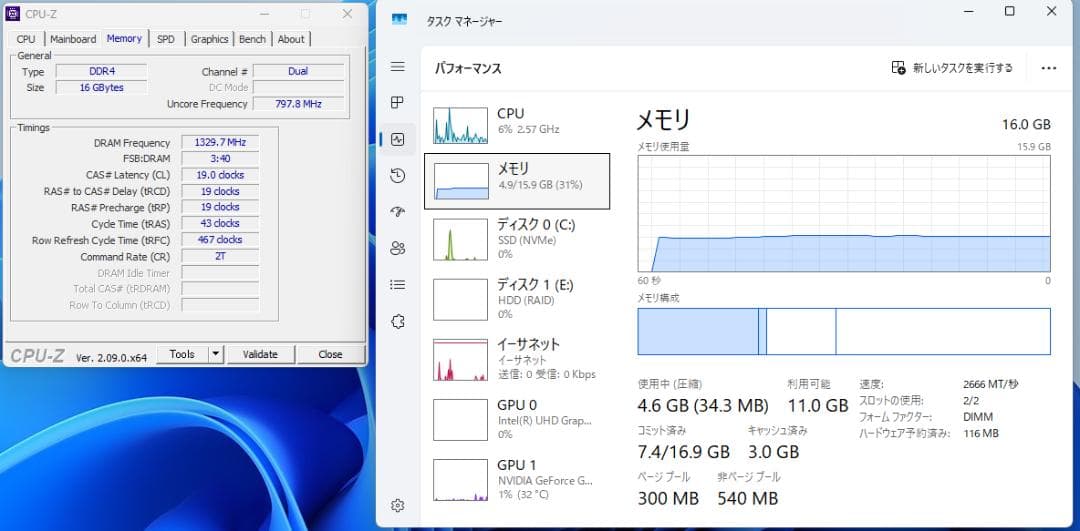Click the run new task icon
This screenshot has height=531, width=1080.
[898, 67]
